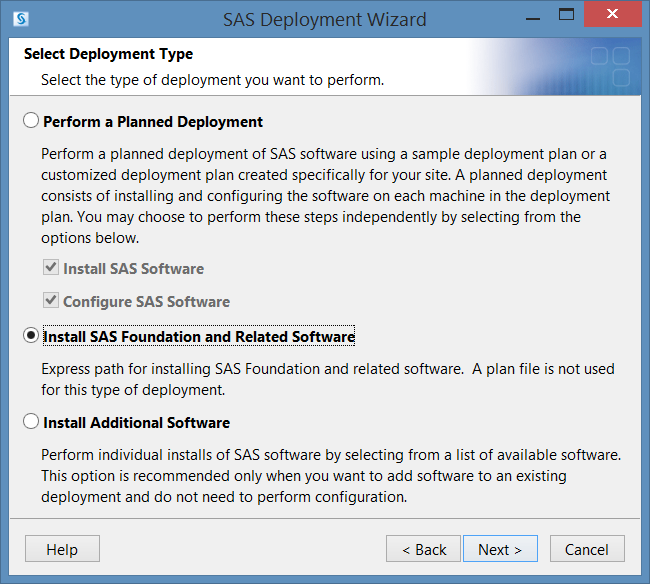Click the text 'Select the type of deployment you want to perform.'
Screen dimensions: 650x584
pos(212,80)
